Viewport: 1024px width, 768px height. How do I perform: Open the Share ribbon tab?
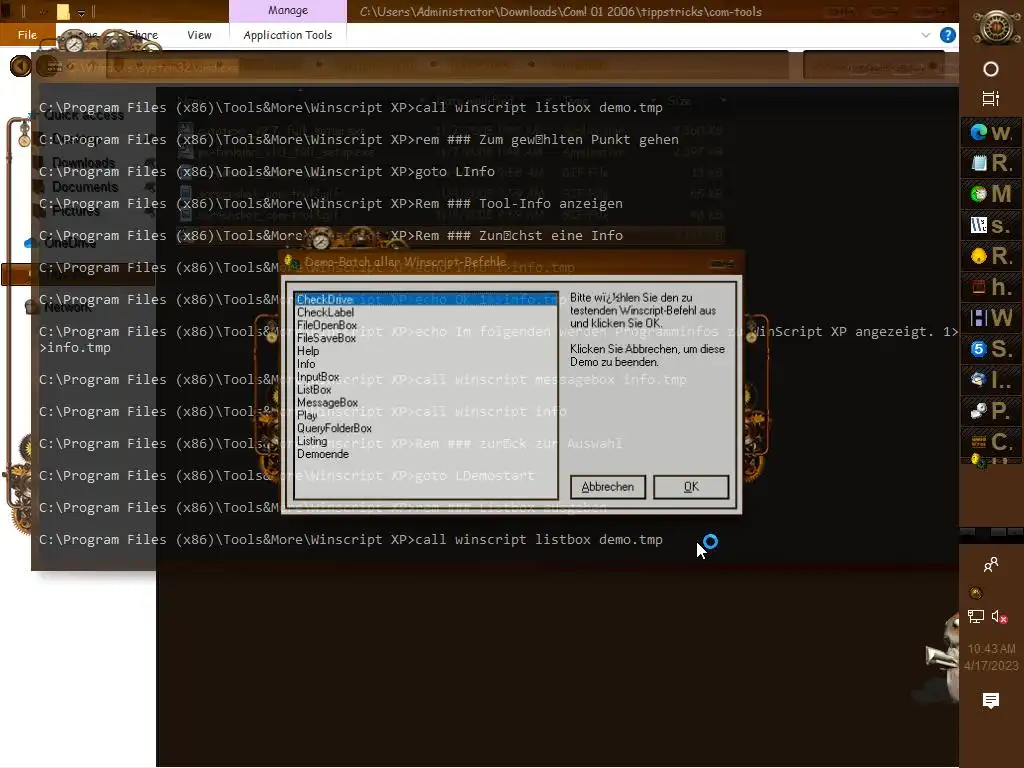point(143,35)
